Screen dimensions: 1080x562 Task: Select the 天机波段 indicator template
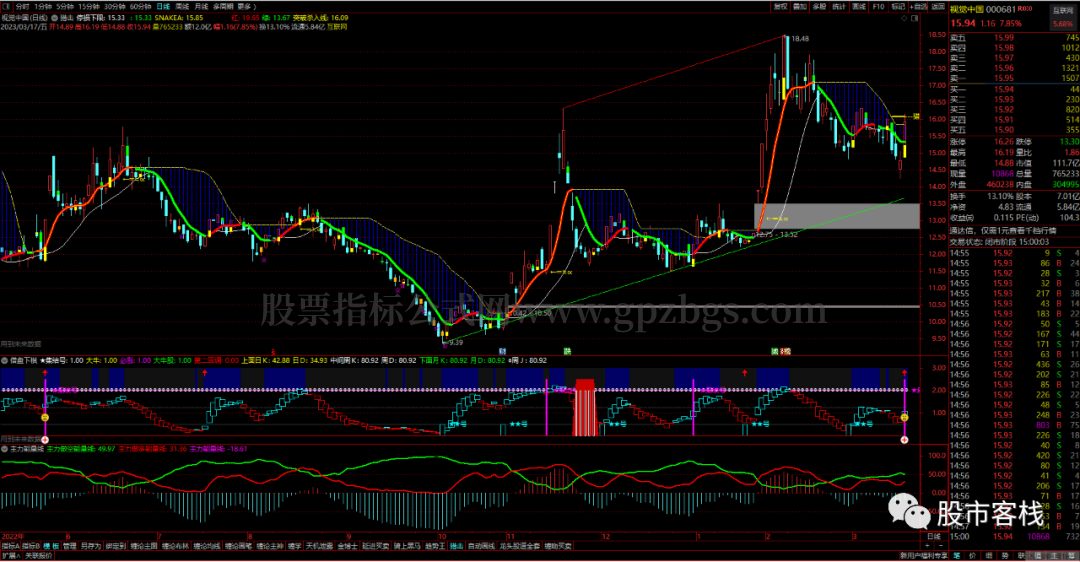(x=320, y=546)
